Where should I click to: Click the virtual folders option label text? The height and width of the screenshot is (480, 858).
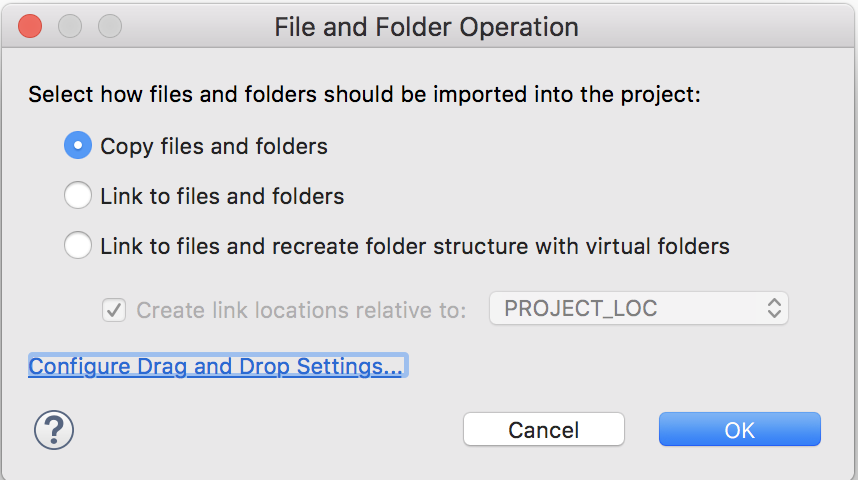pyautogui.click(x=415, y=245)
